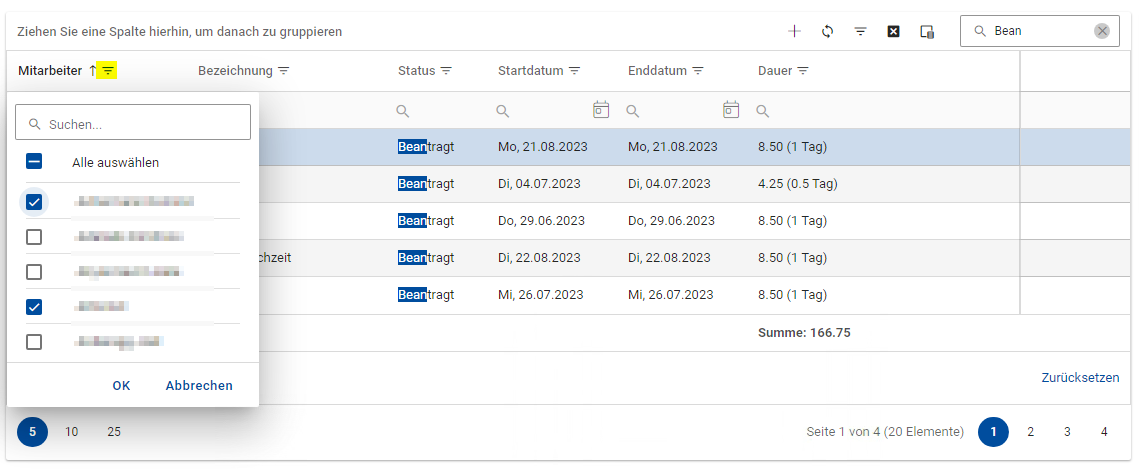Refresh the grid data

827,31
